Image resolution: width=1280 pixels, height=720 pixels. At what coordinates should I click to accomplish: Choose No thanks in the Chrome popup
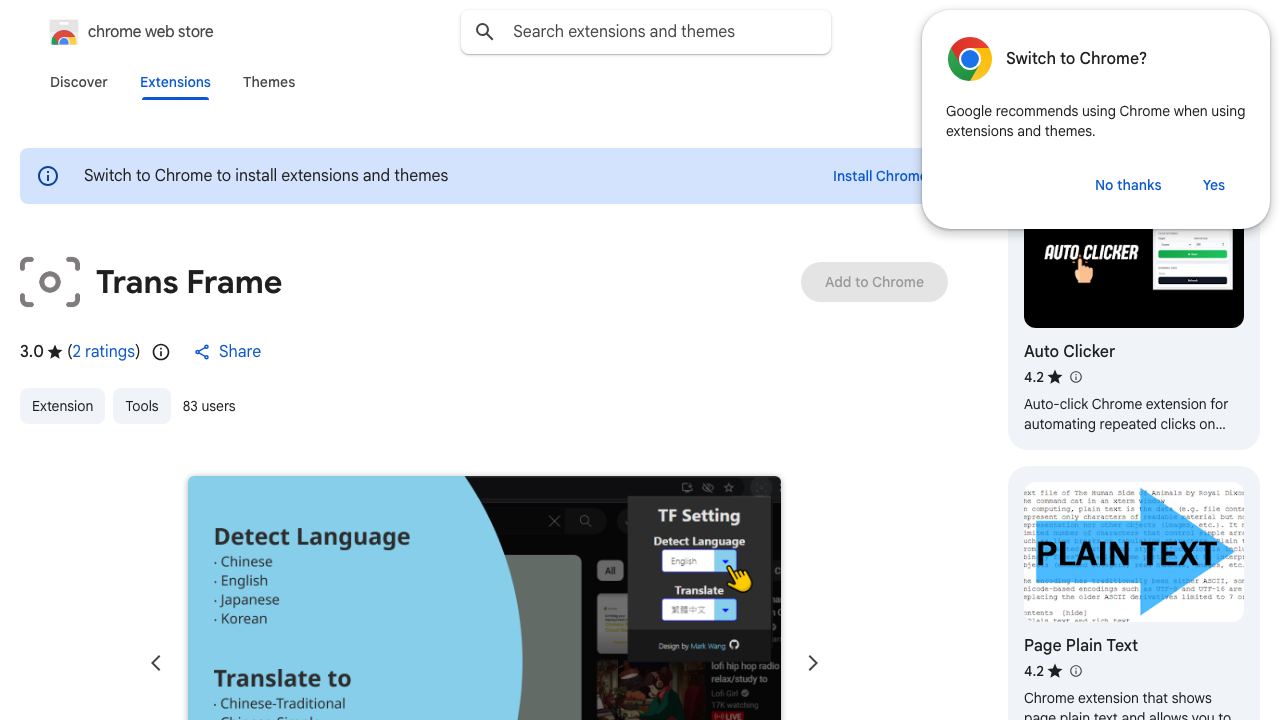click(1128, 185)
